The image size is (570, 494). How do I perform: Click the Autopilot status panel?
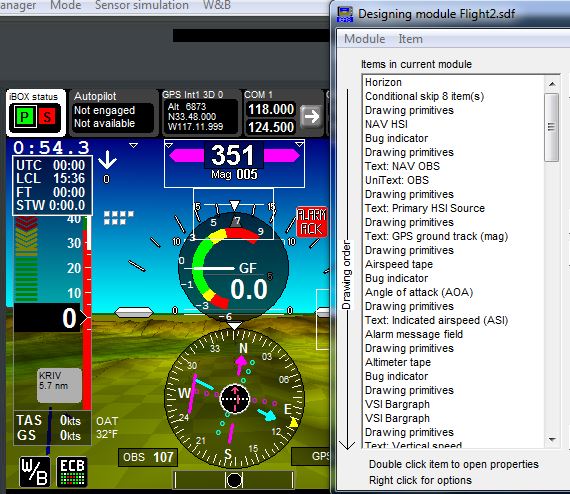pos(113,112)
